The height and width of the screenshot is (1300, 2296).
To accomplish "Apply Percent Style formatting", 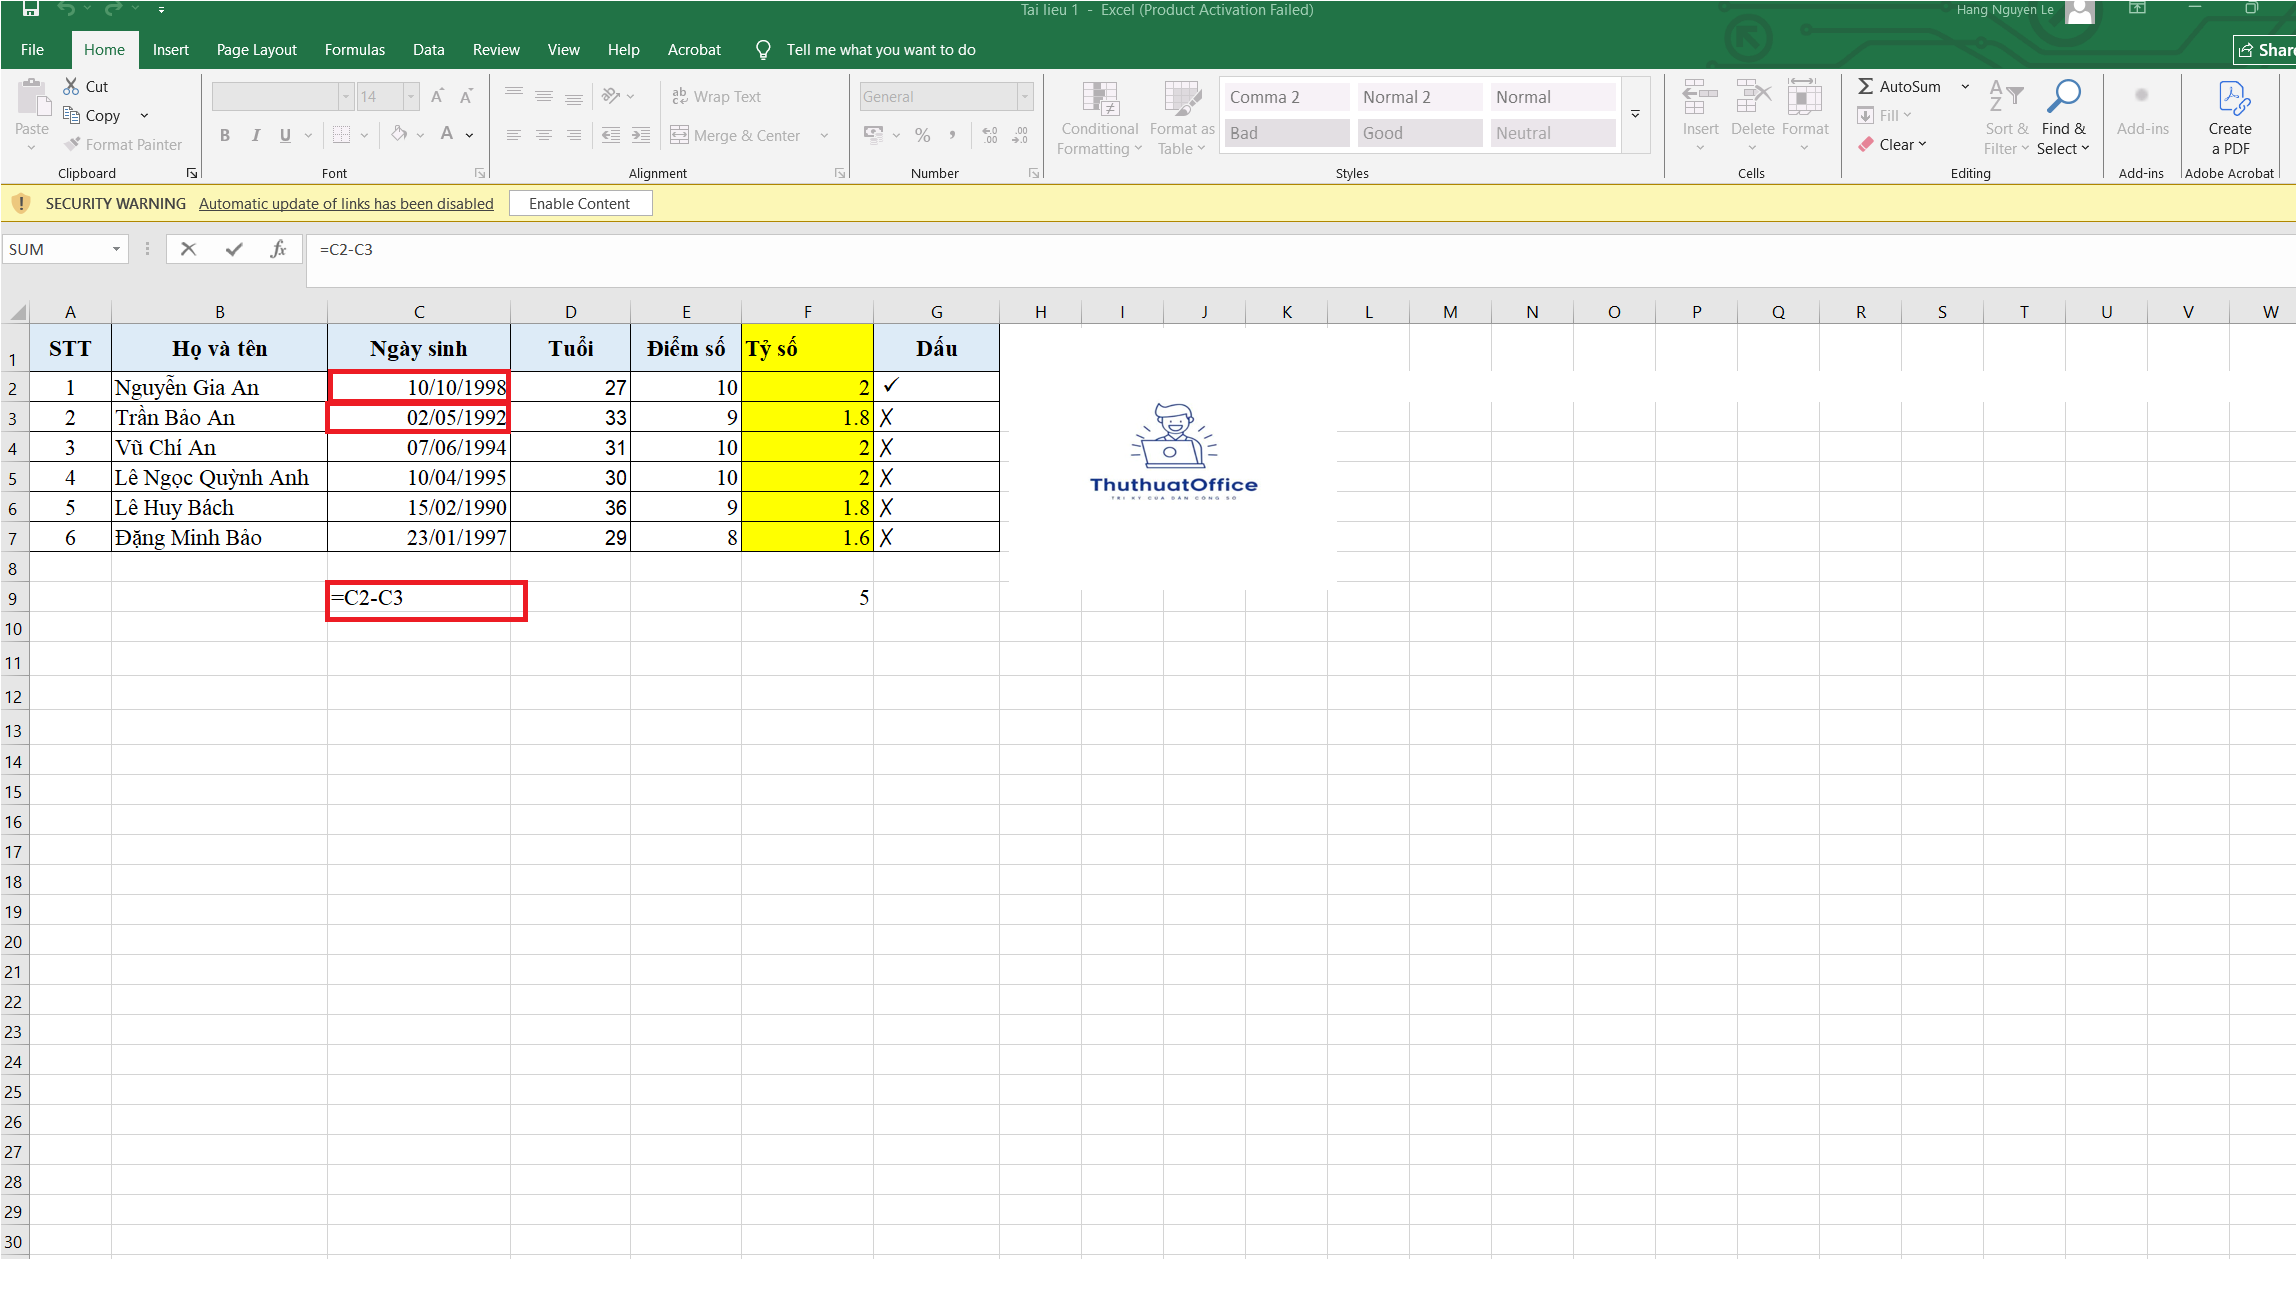I will tap(922, 135).
